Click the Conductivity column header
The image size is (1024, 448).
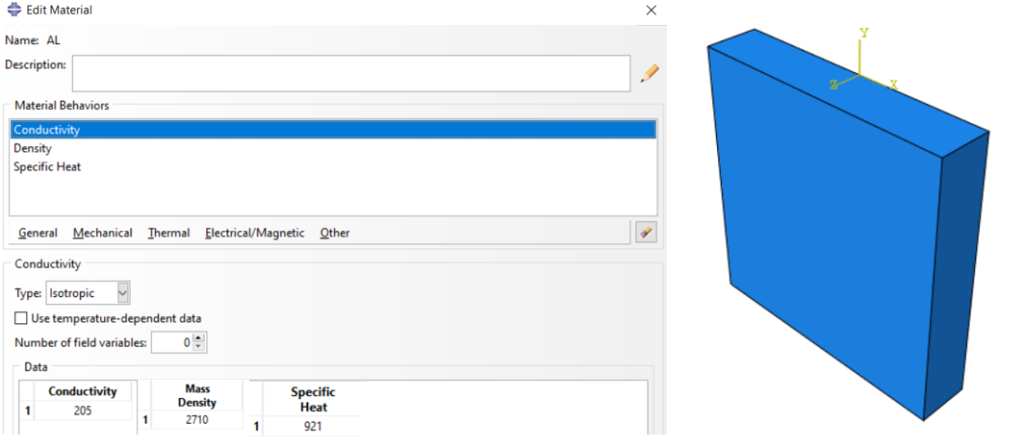pyautogui.click(x=83, y=391)
